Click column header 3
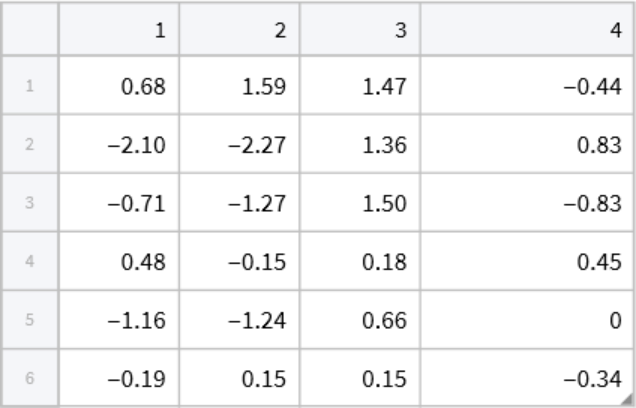The height and width of the screenshot is (408, 636). (359, 31)
